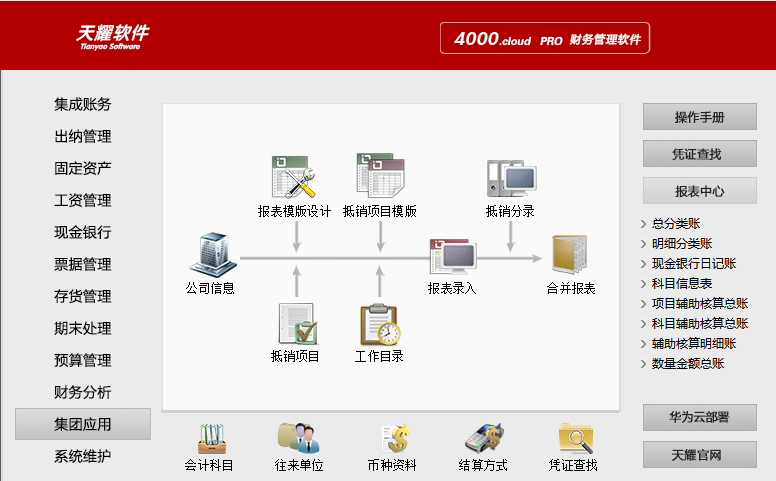Select 固定资产 in the left sidebar
Screen dimensions: 776x481
[x=83, y=168]
